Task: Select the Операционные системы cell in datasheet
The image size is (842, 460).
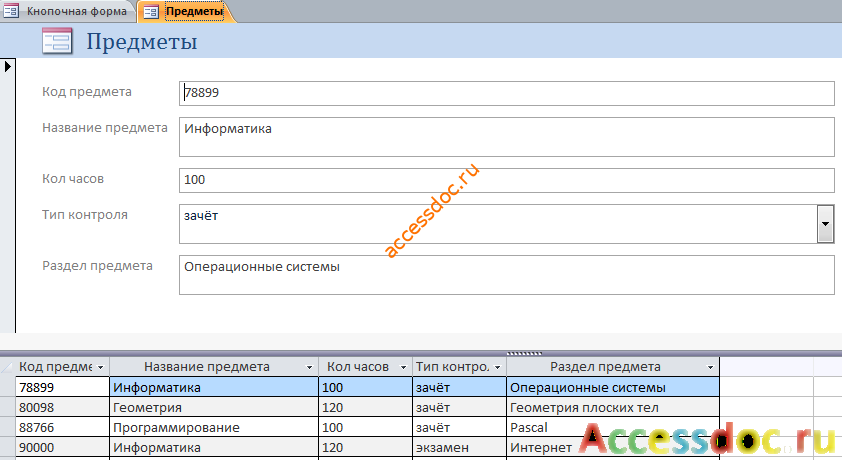Action: pos(613,387)
